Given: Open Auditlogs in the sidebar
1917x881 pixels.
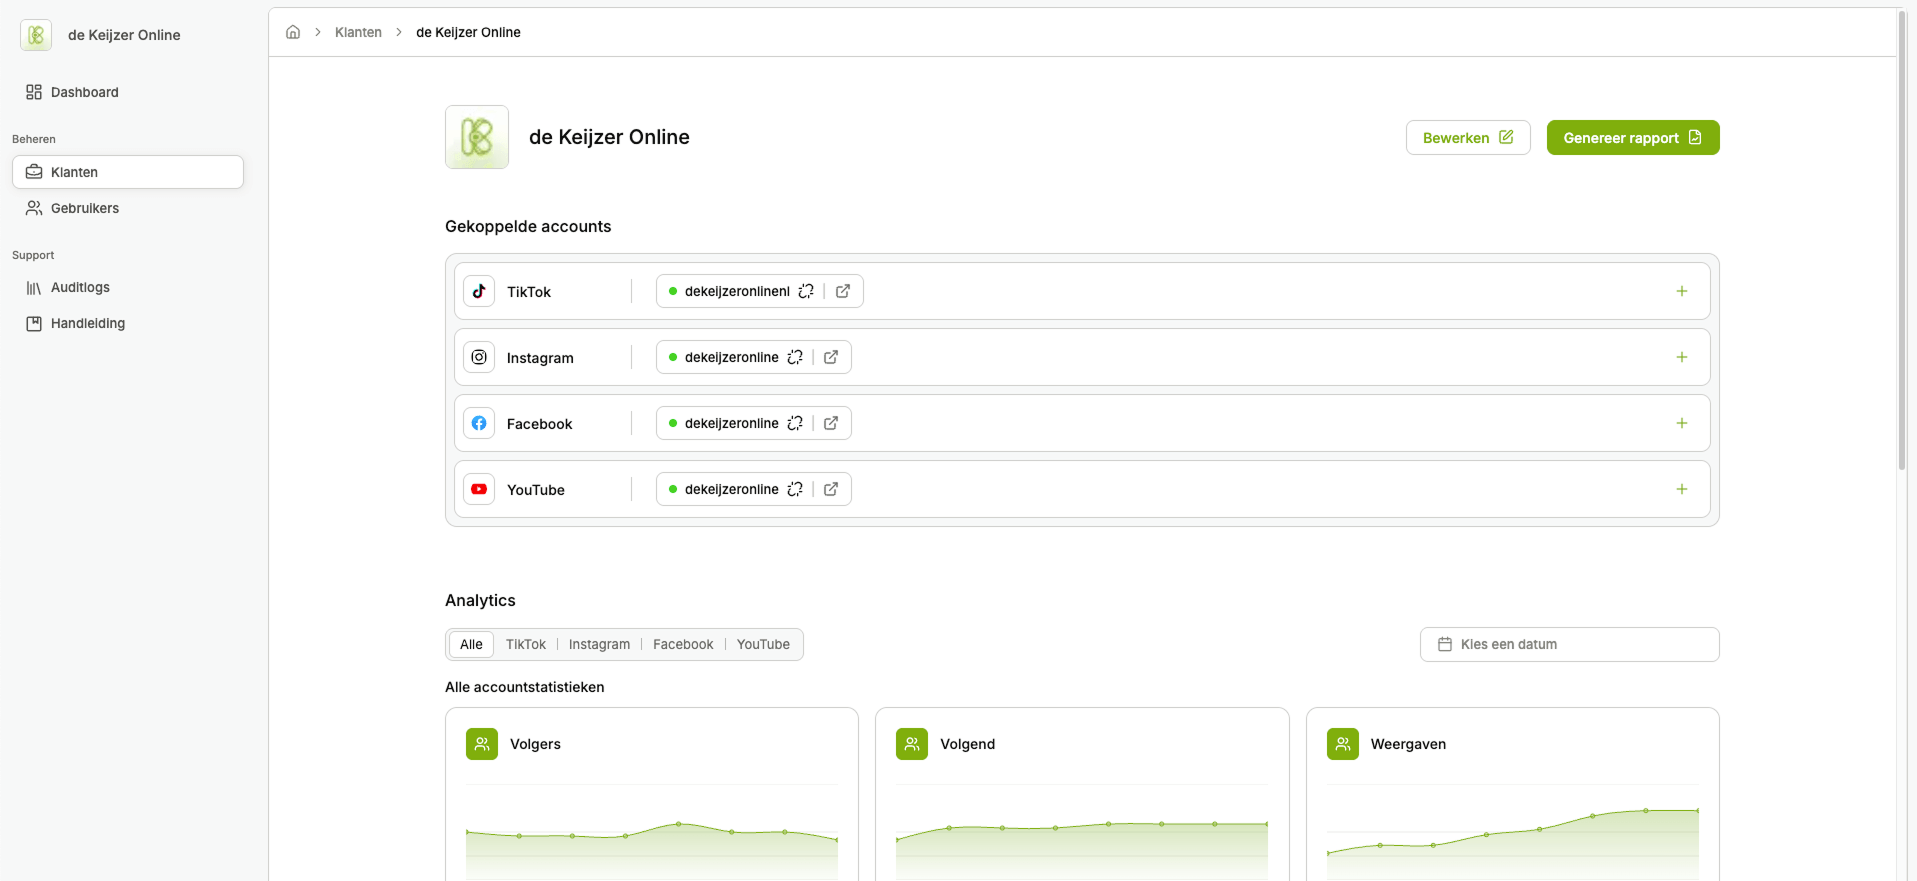Looking at the screenshot, I should (80, 287).
